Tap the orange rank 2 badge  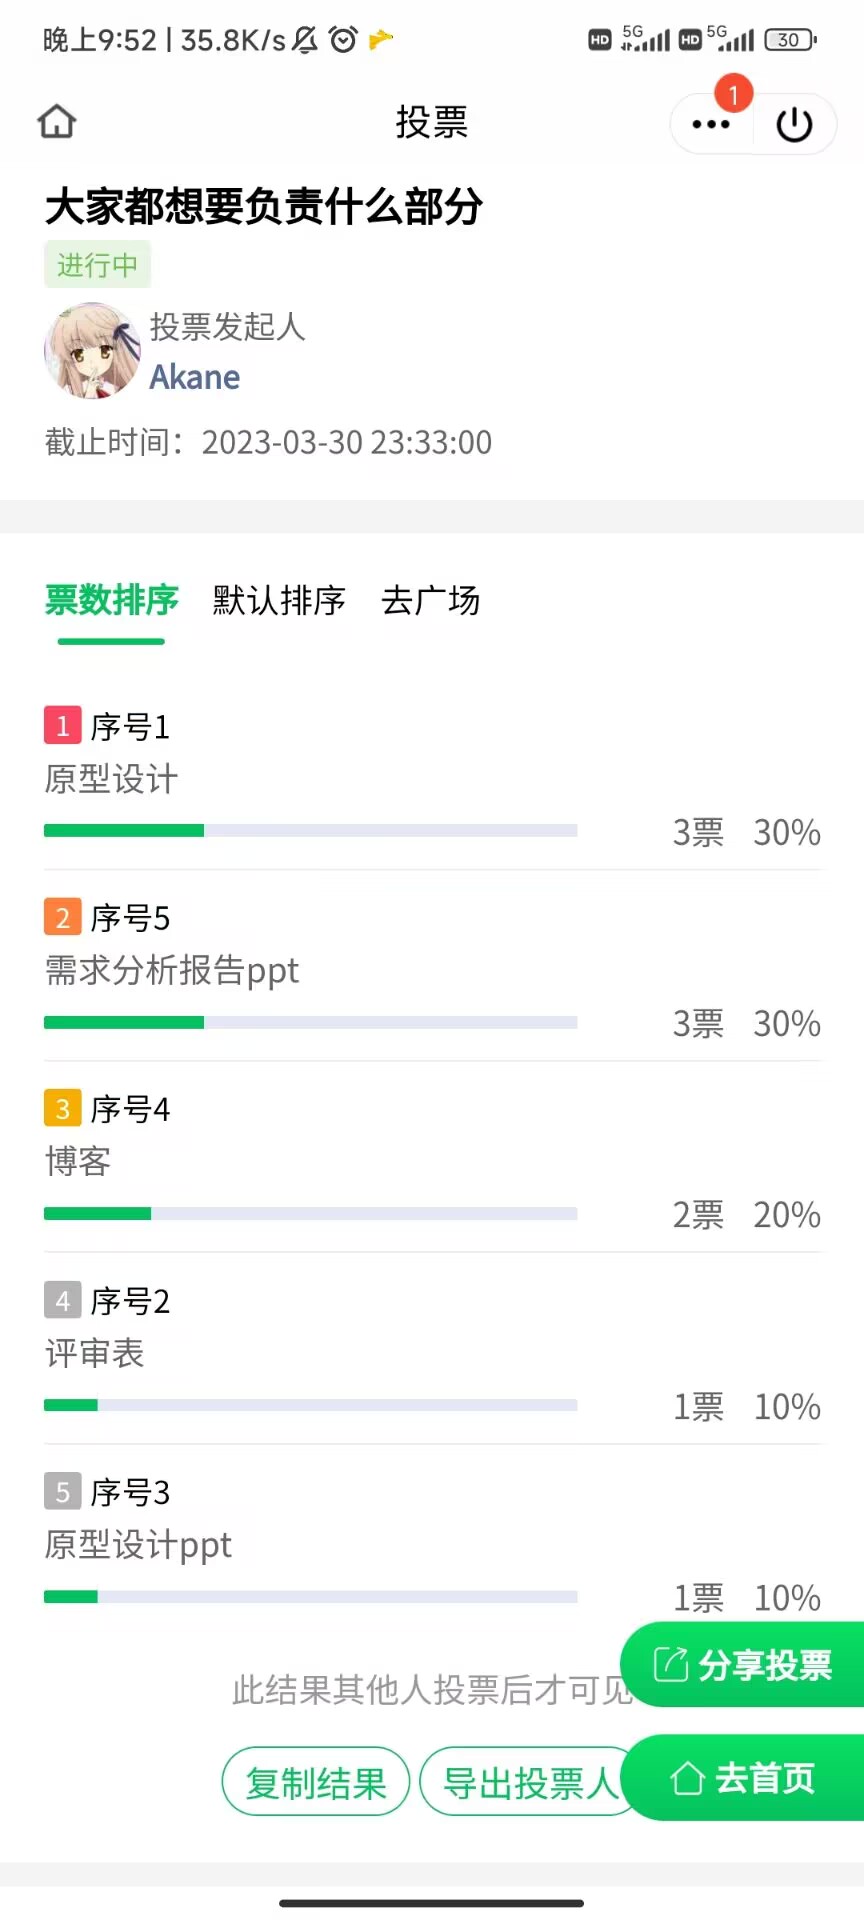[62, 917]
